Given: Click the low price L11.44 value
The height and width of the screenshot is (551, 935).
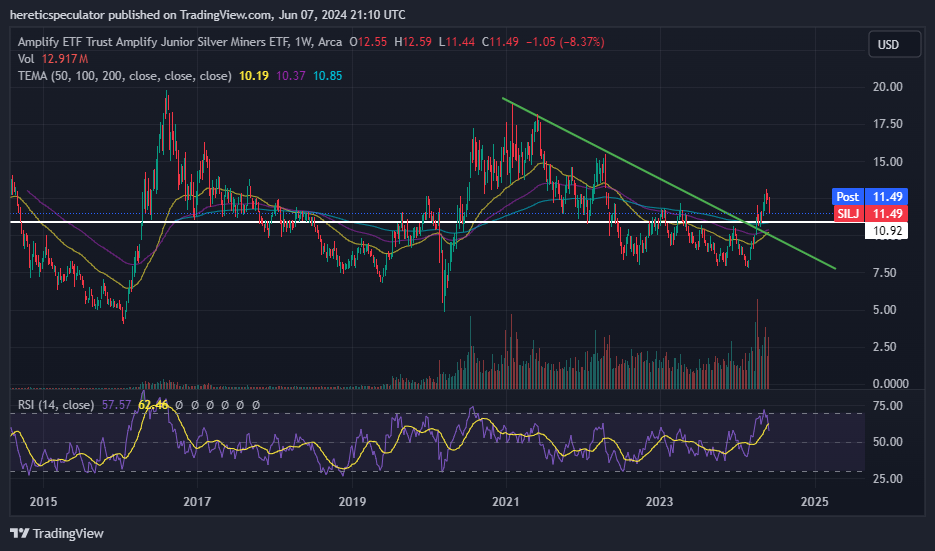Looking at the screenshot, I should (457, 42).
